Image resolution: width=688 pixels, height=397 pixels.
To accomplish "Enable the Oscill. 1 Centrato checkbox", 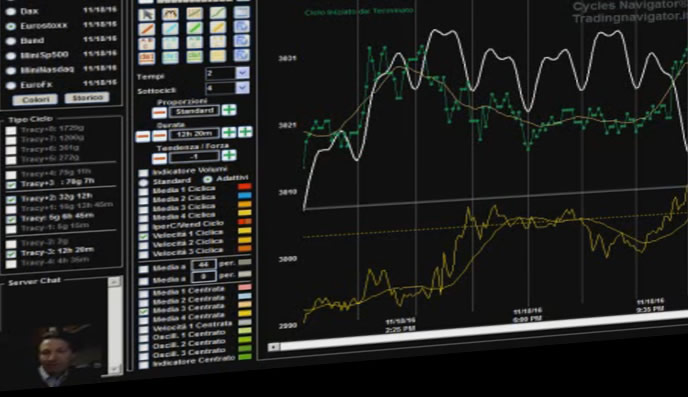I will (143, 338).
